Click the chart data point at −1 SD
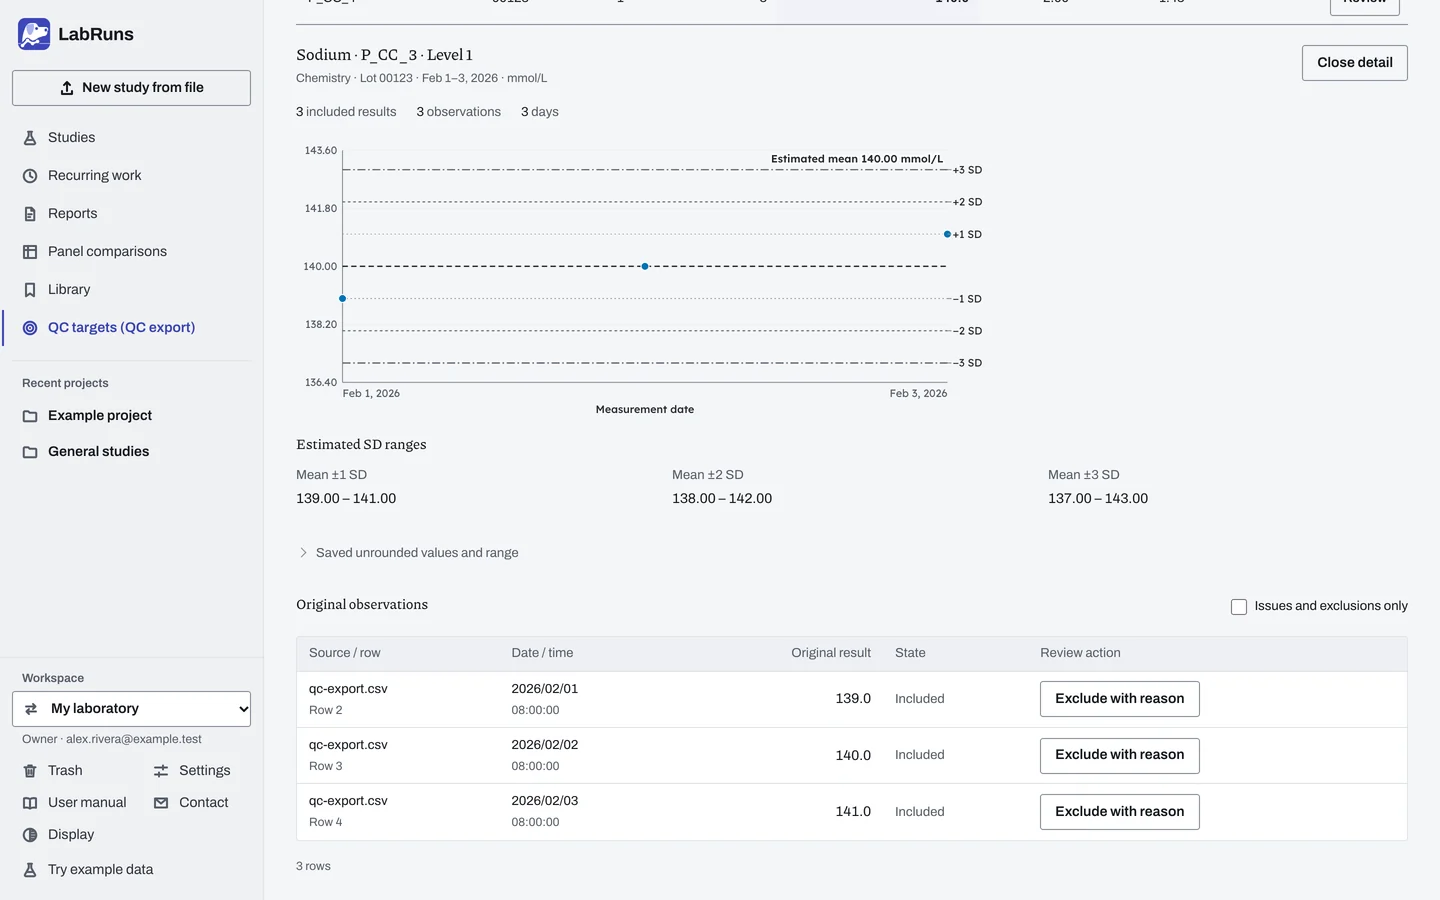The image size is (1440, 900). click(343, 299)
